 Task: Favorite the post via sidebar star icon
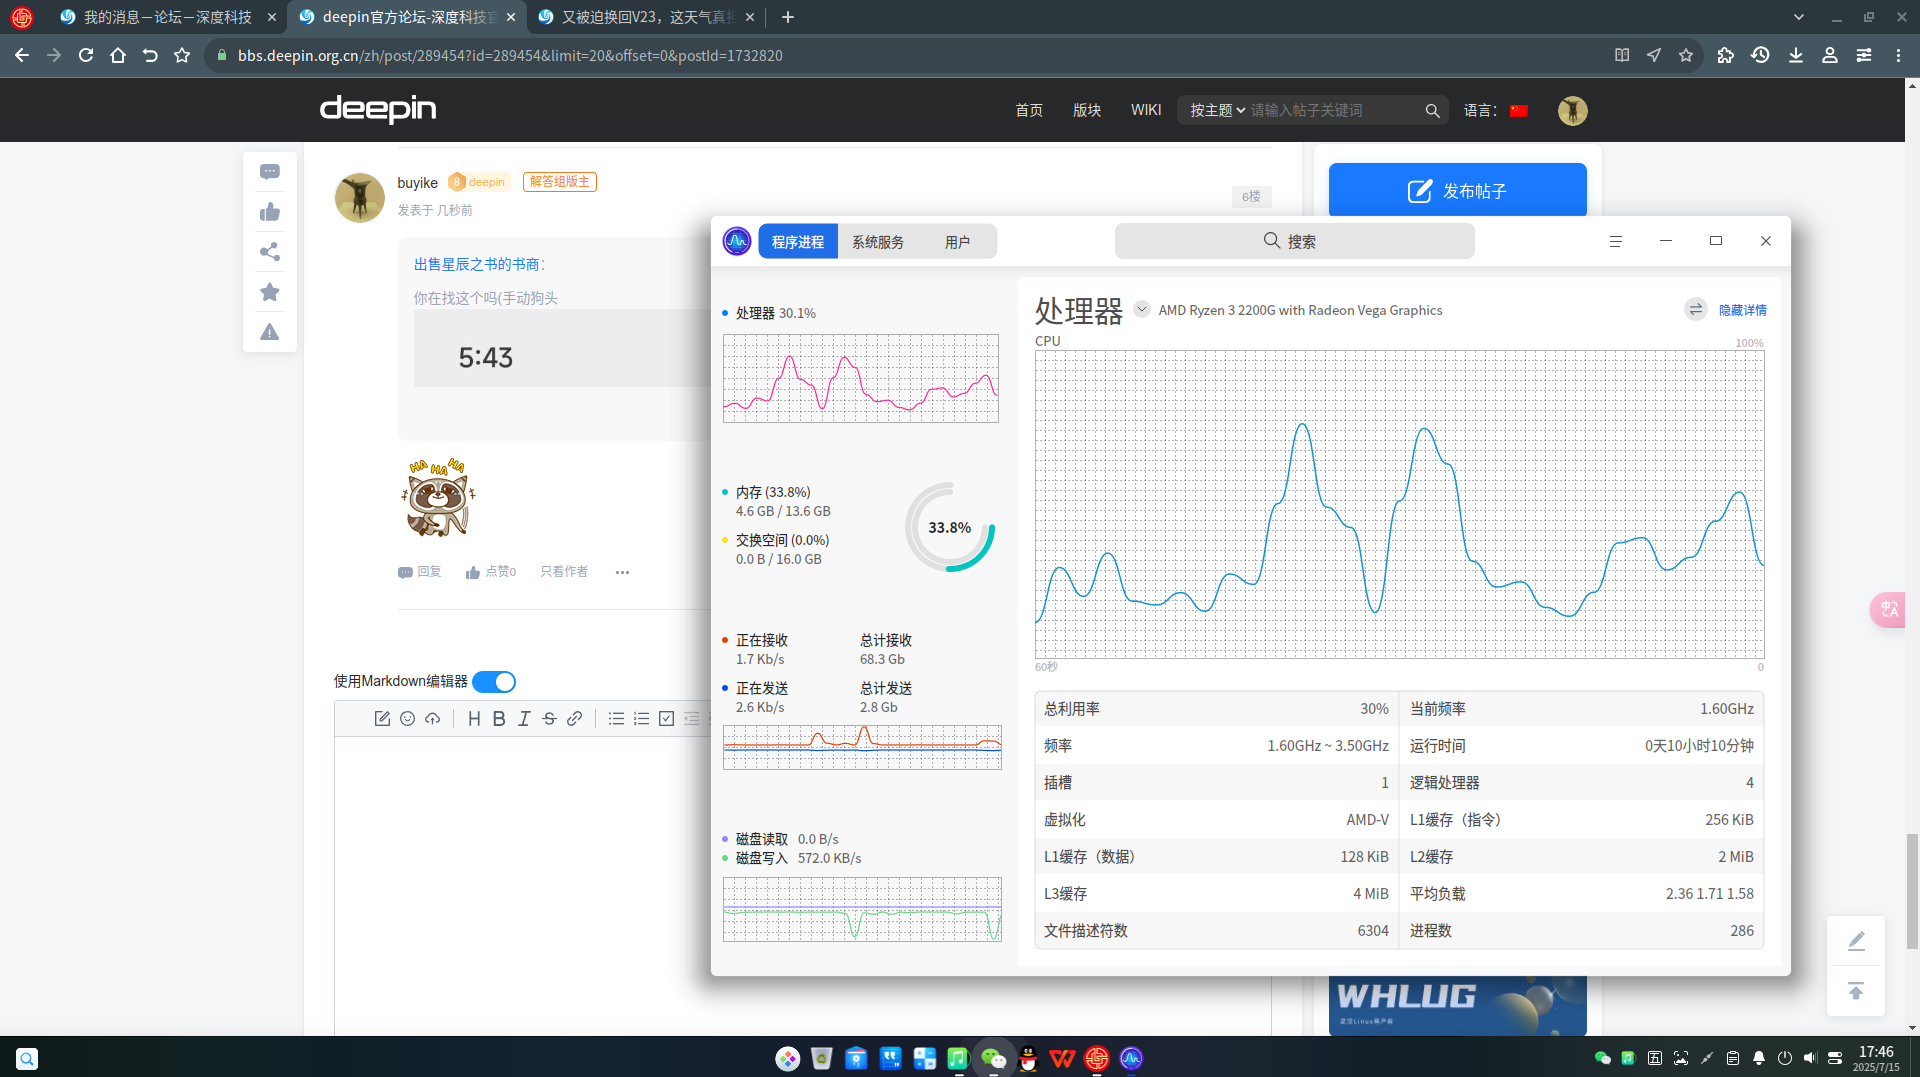point(270,292)
